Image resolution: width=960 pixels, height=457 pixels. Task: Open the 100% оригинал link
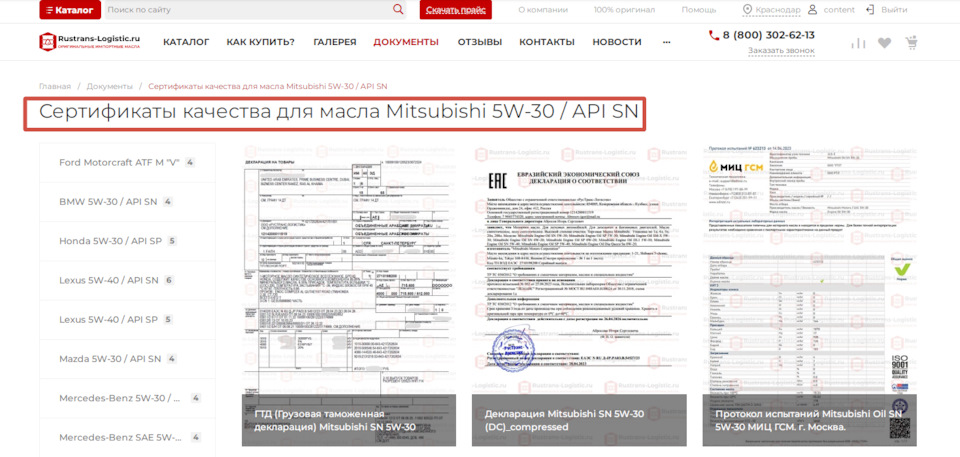pyautogui.click(x=624, y=10)
